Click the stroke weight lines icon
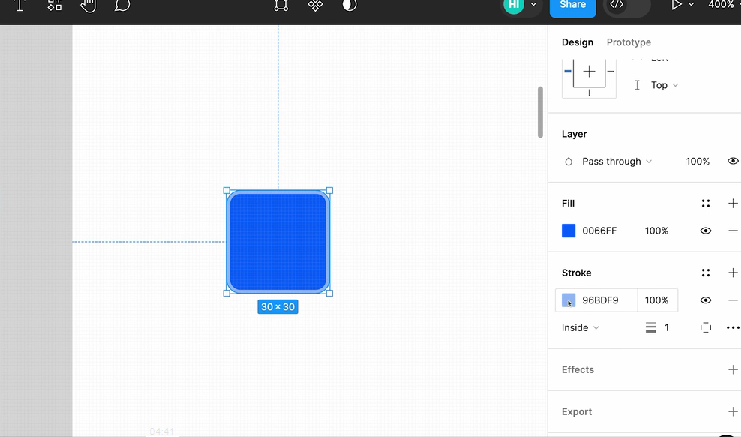 [x=651, y=327]
